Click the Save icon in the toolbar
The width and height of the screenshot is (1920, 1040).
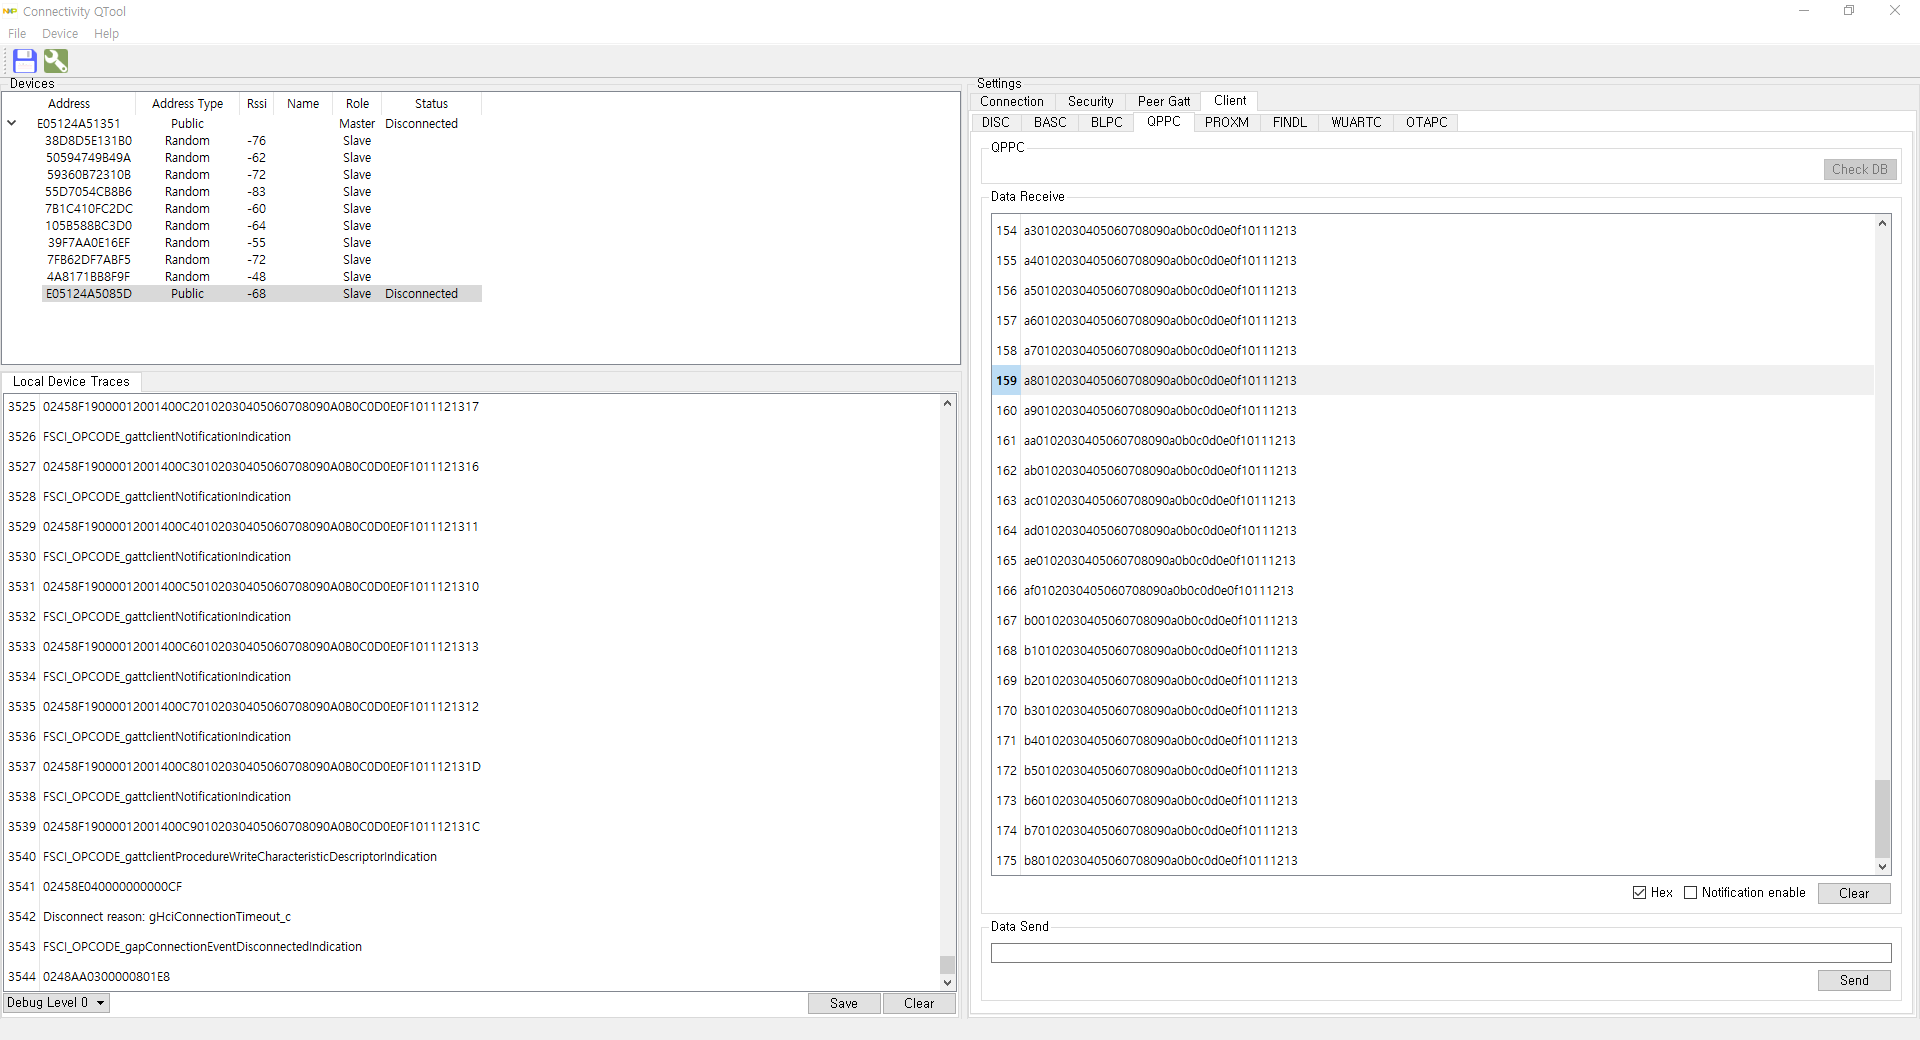[x=23, y=61]
